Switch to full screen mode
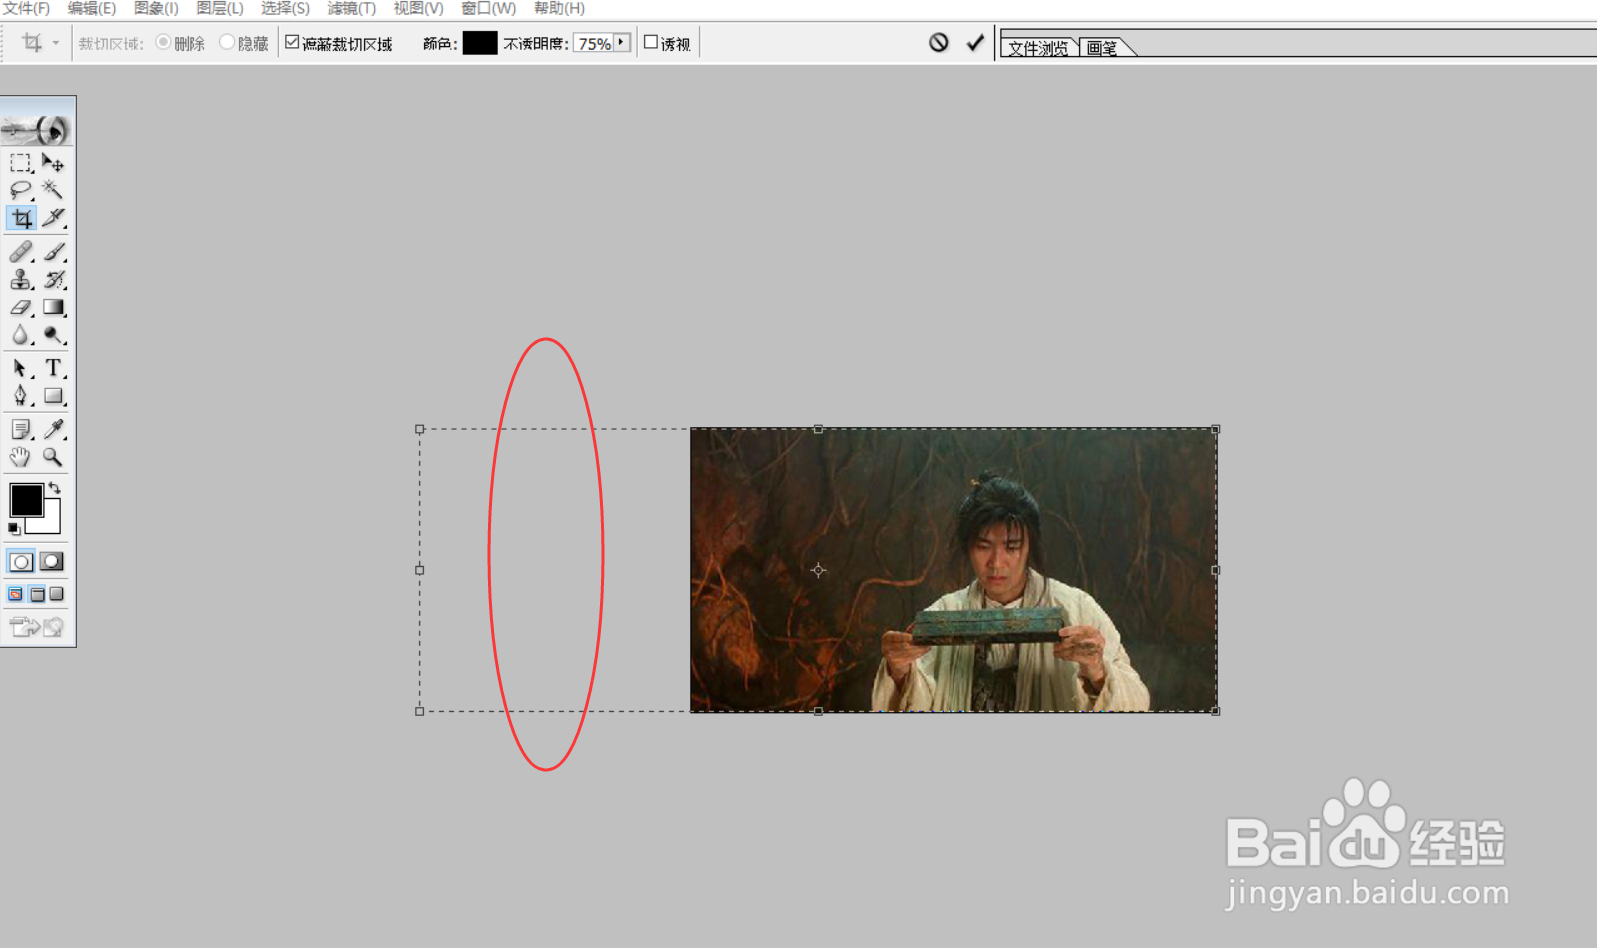The width and height of the screenshot is (1597, 948). (x=57, y=594)
